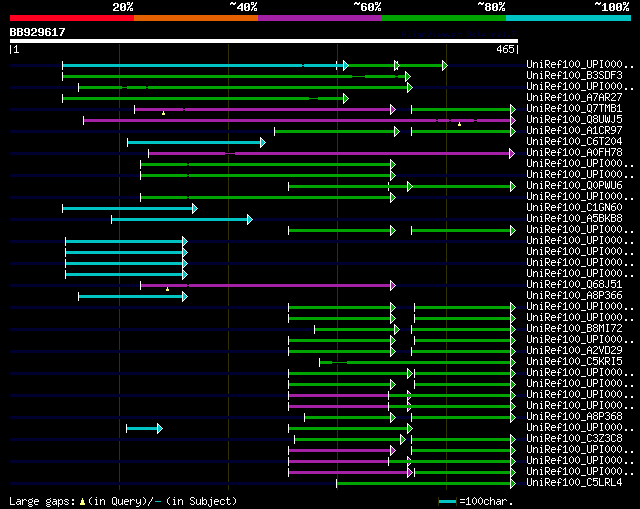Screen dimensions: 640x509
Task: Select the UniRef100_A8P366 label
Action: [574, 296]
